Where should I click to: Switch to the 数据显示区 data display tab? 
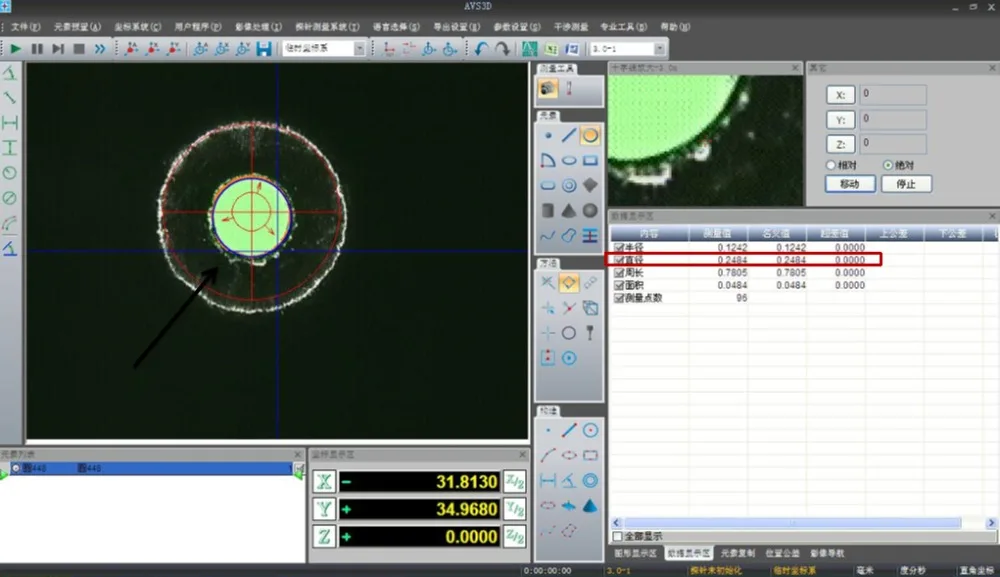pos(689,553)
